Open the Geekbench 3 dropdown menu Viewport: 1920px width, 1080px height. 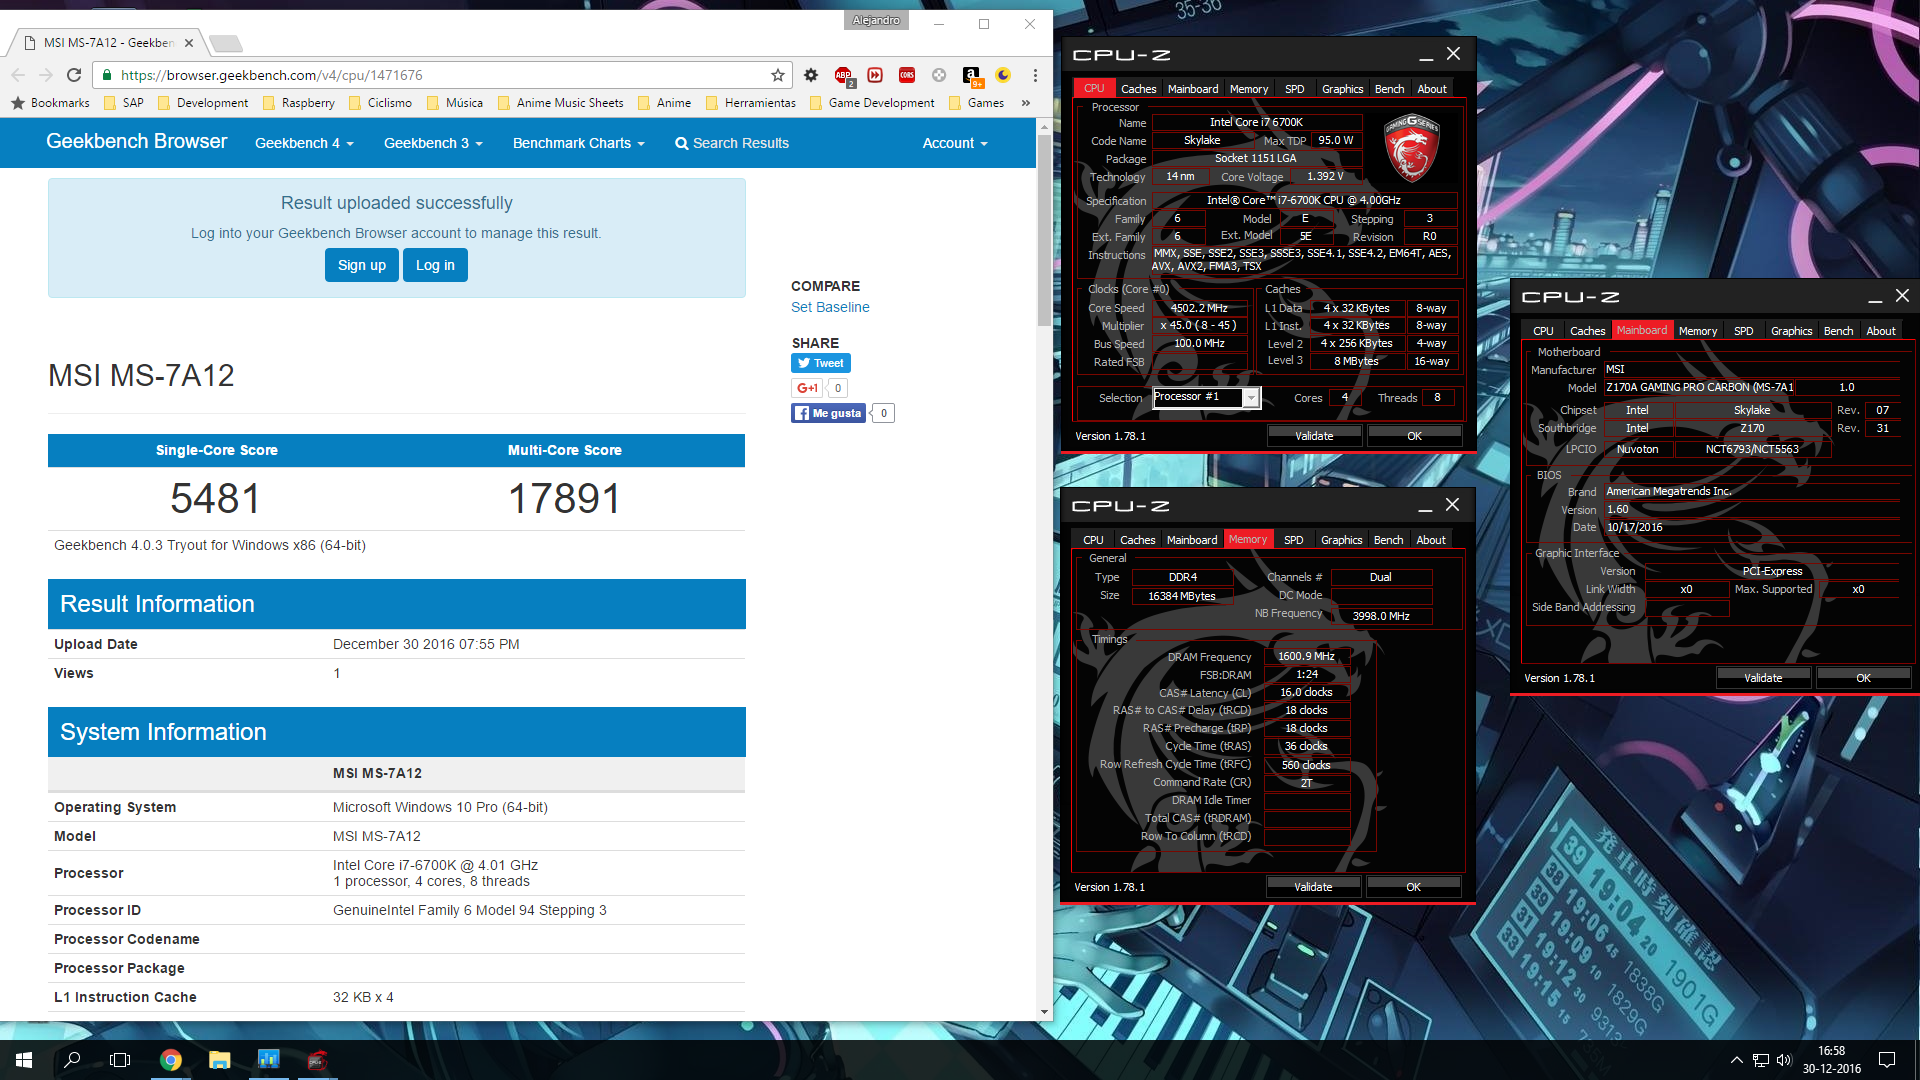[x=433, y=143]
